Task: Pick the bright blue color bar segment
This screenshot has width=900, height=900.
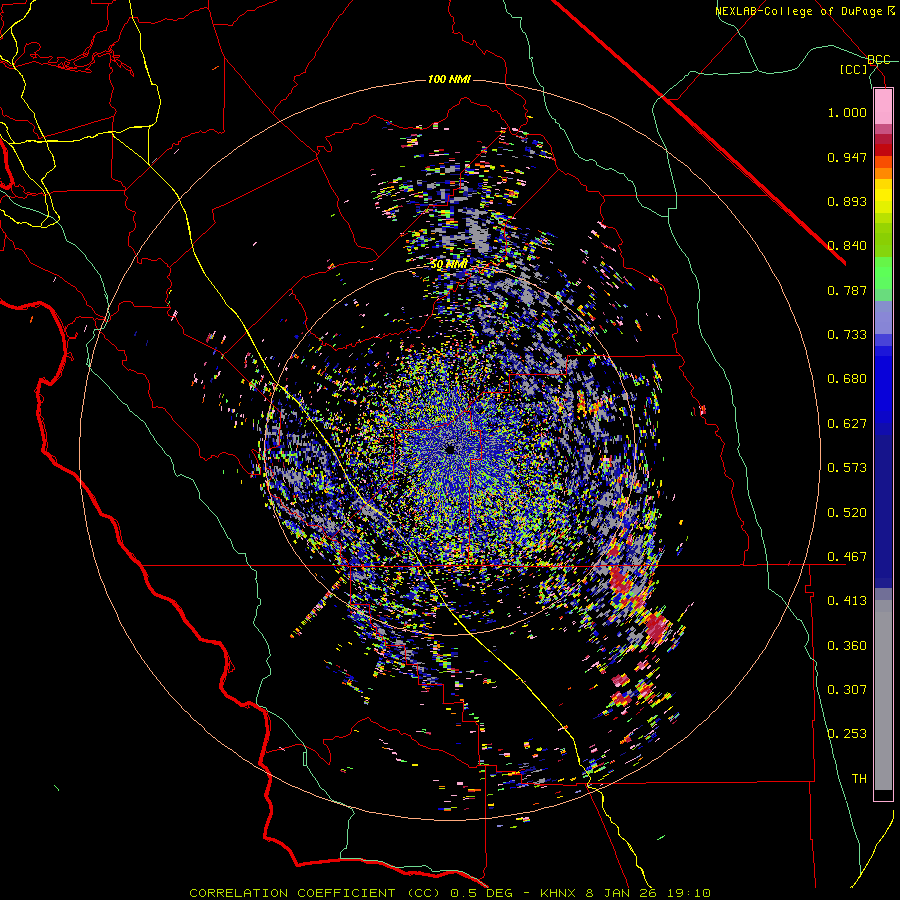Action: pos(883,385)
